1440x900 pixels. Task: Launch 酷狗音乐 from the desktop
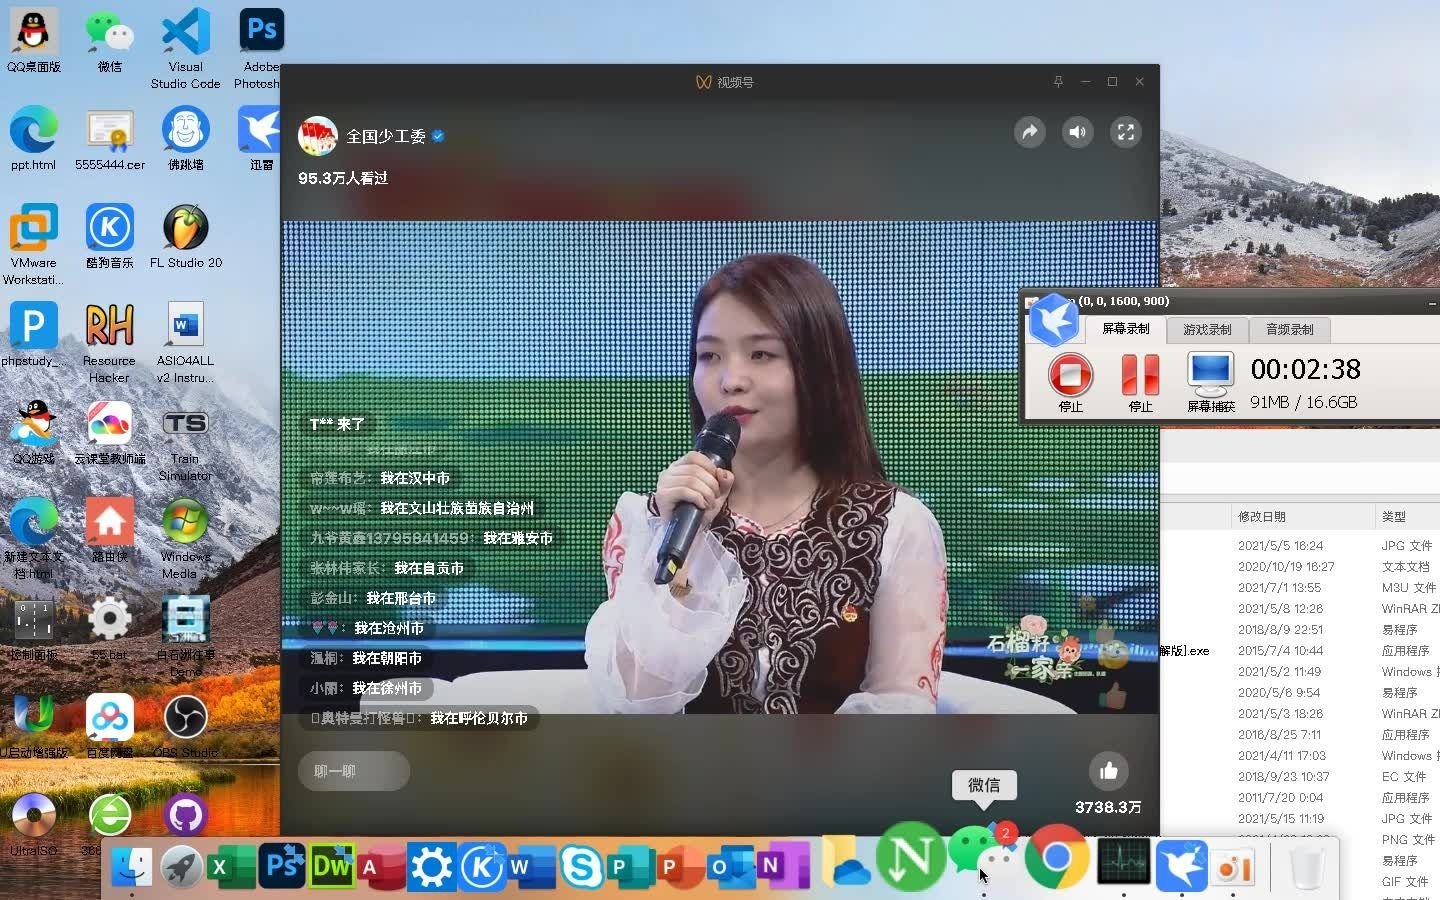(110, 236)
